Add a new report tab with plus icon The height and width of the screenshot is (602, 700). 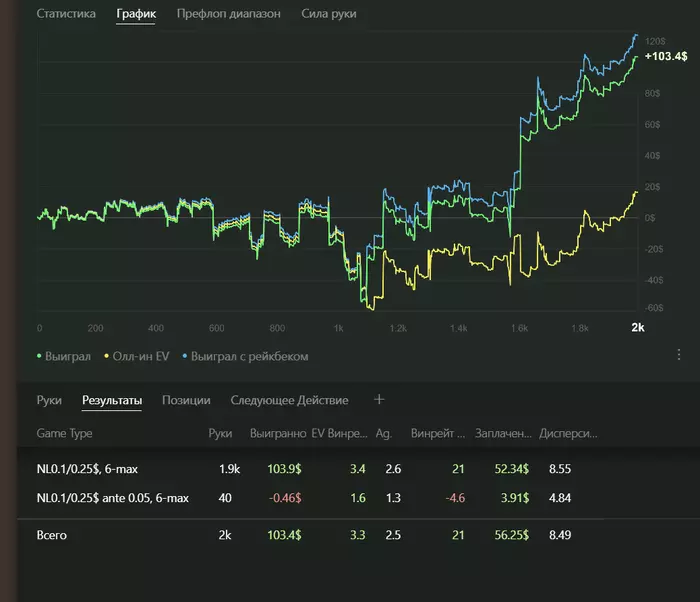click(x=379, y=399)
